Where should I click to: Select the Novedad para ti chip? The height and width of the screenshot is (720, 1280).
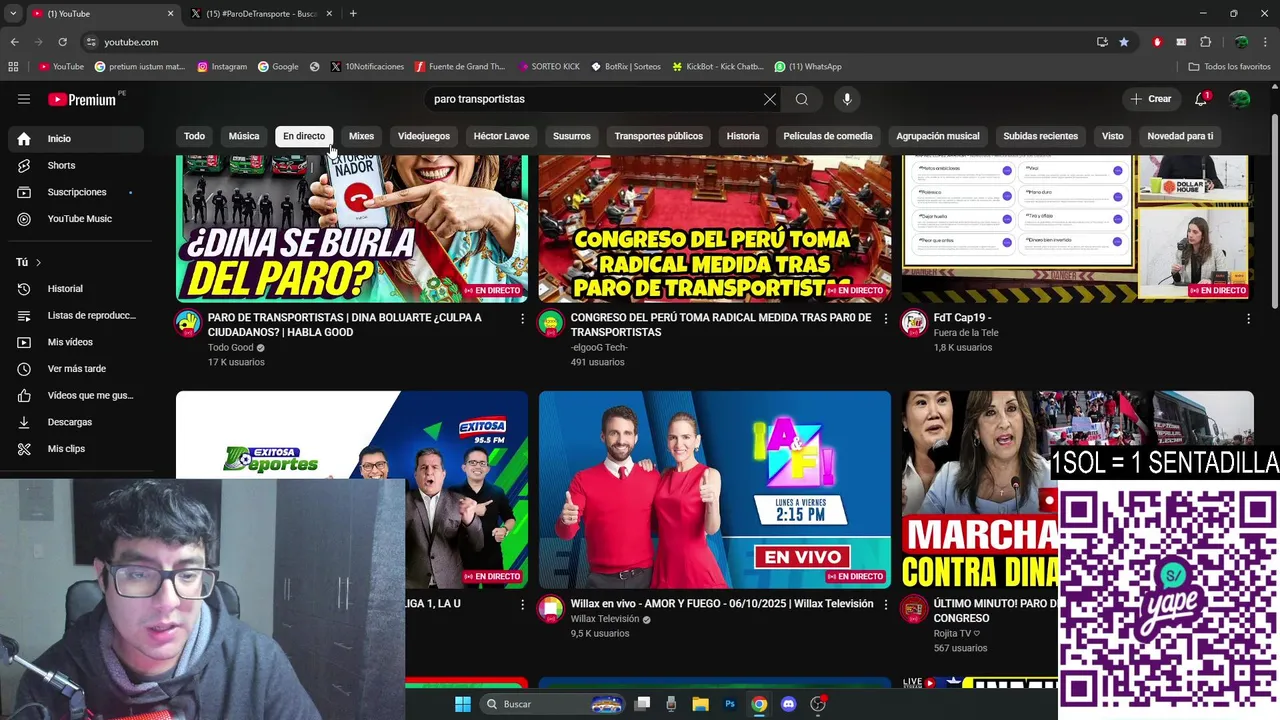pyautogui.click(x=1180, y=136)
